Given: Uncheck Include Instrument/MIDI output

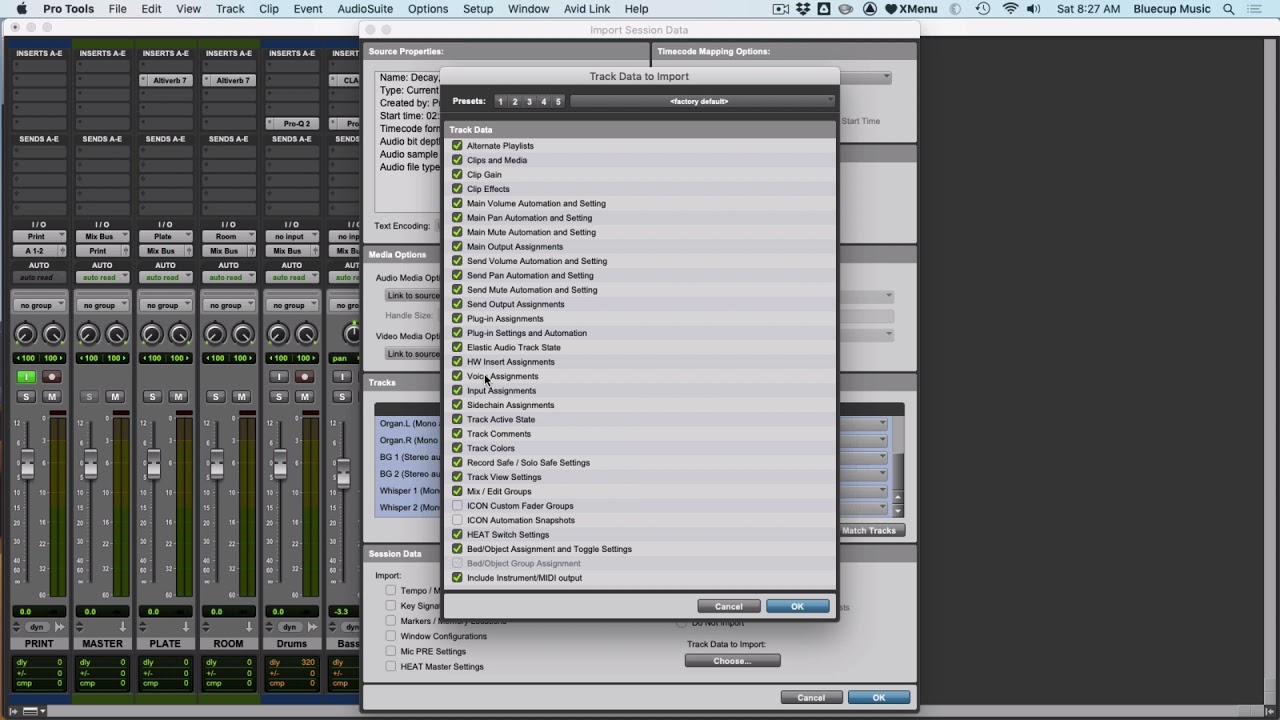Looking at the screenshot, I should point(457,578).
